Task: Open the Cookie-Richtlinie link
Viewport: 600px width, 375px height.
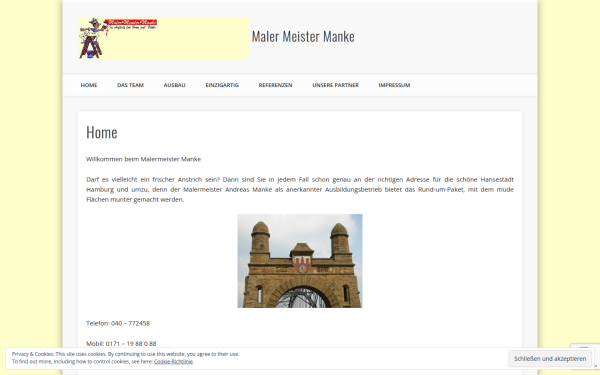Action: (173, 362)
